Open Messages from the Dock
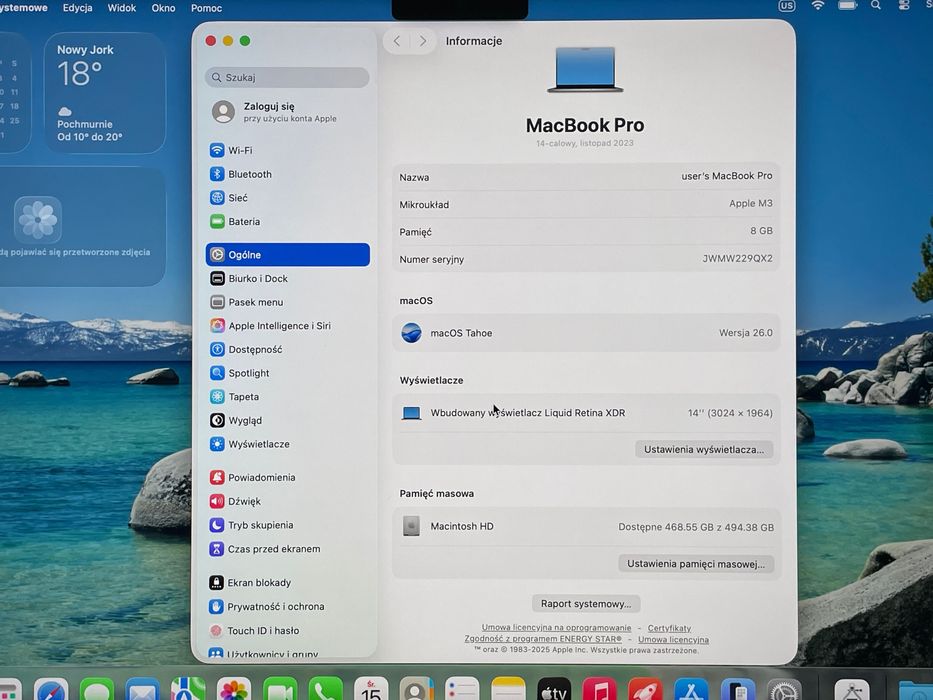The height and width of the screenshot is (700, 933). pos(96,690)
